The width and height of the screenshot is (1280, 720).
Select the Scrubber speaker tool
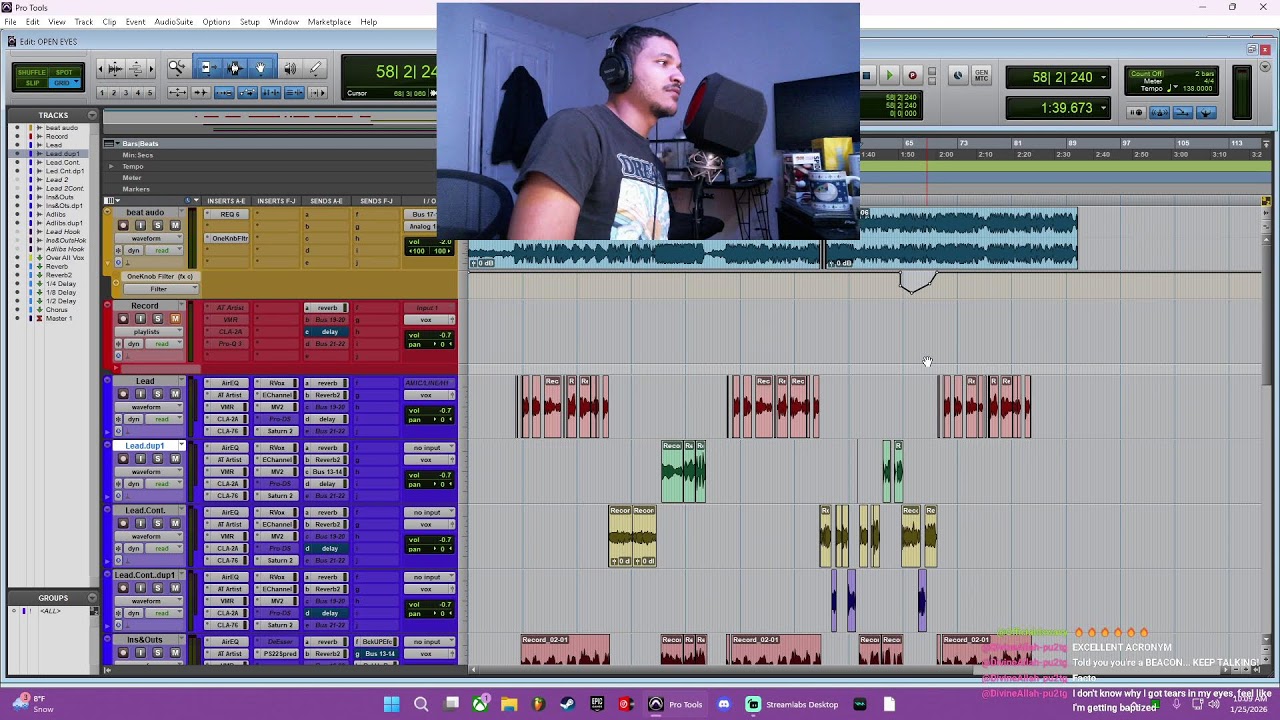(289, 68)
